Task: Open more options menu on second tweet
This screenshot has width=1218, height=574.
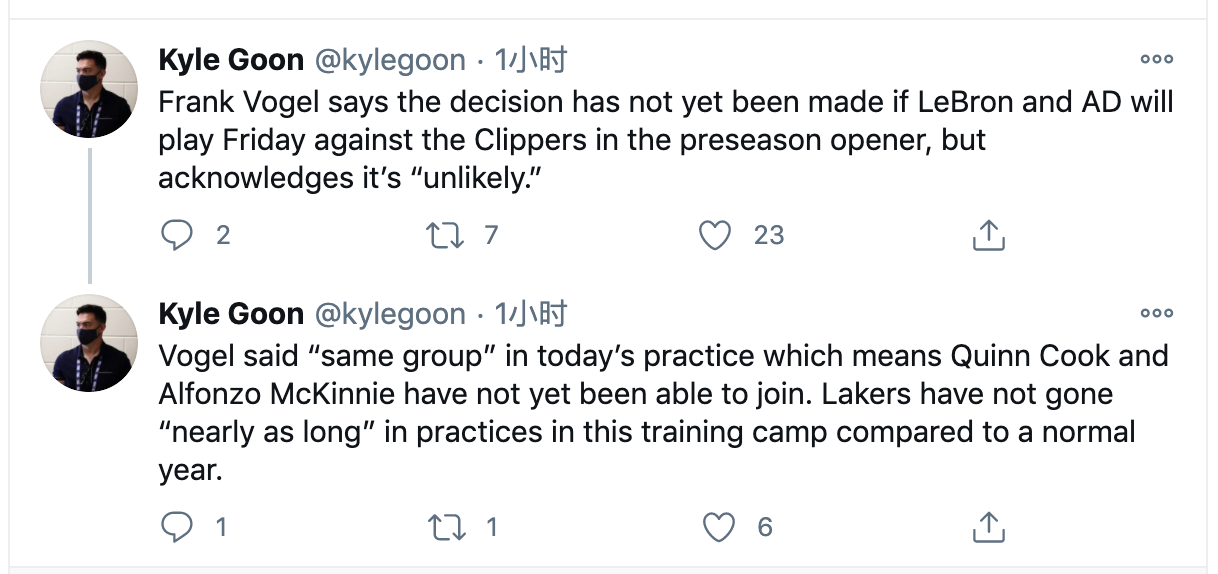Action: pyautogui.click(x=1156, y=313)
